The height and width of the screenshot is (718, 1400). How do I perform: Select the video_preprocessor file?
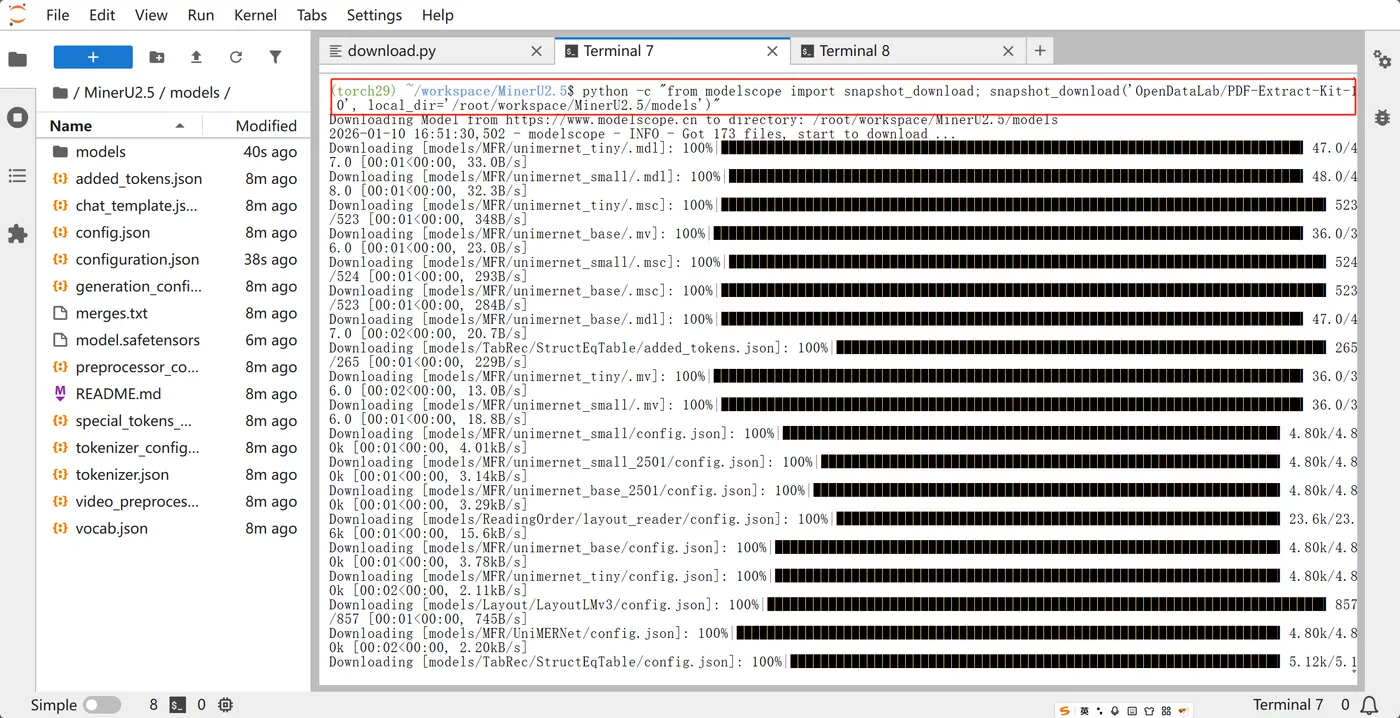[173, 502]
